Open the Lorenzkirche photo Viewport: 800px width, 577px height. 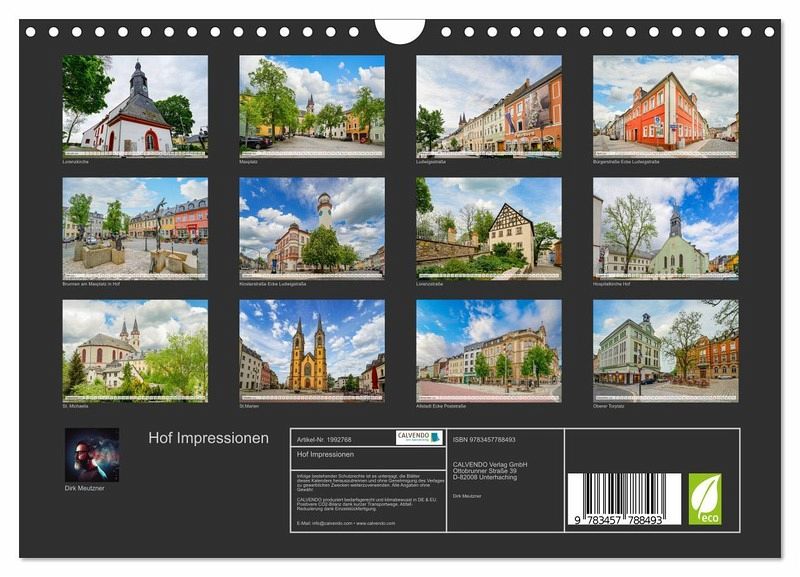pyautogui.click(x=135, y=104)
